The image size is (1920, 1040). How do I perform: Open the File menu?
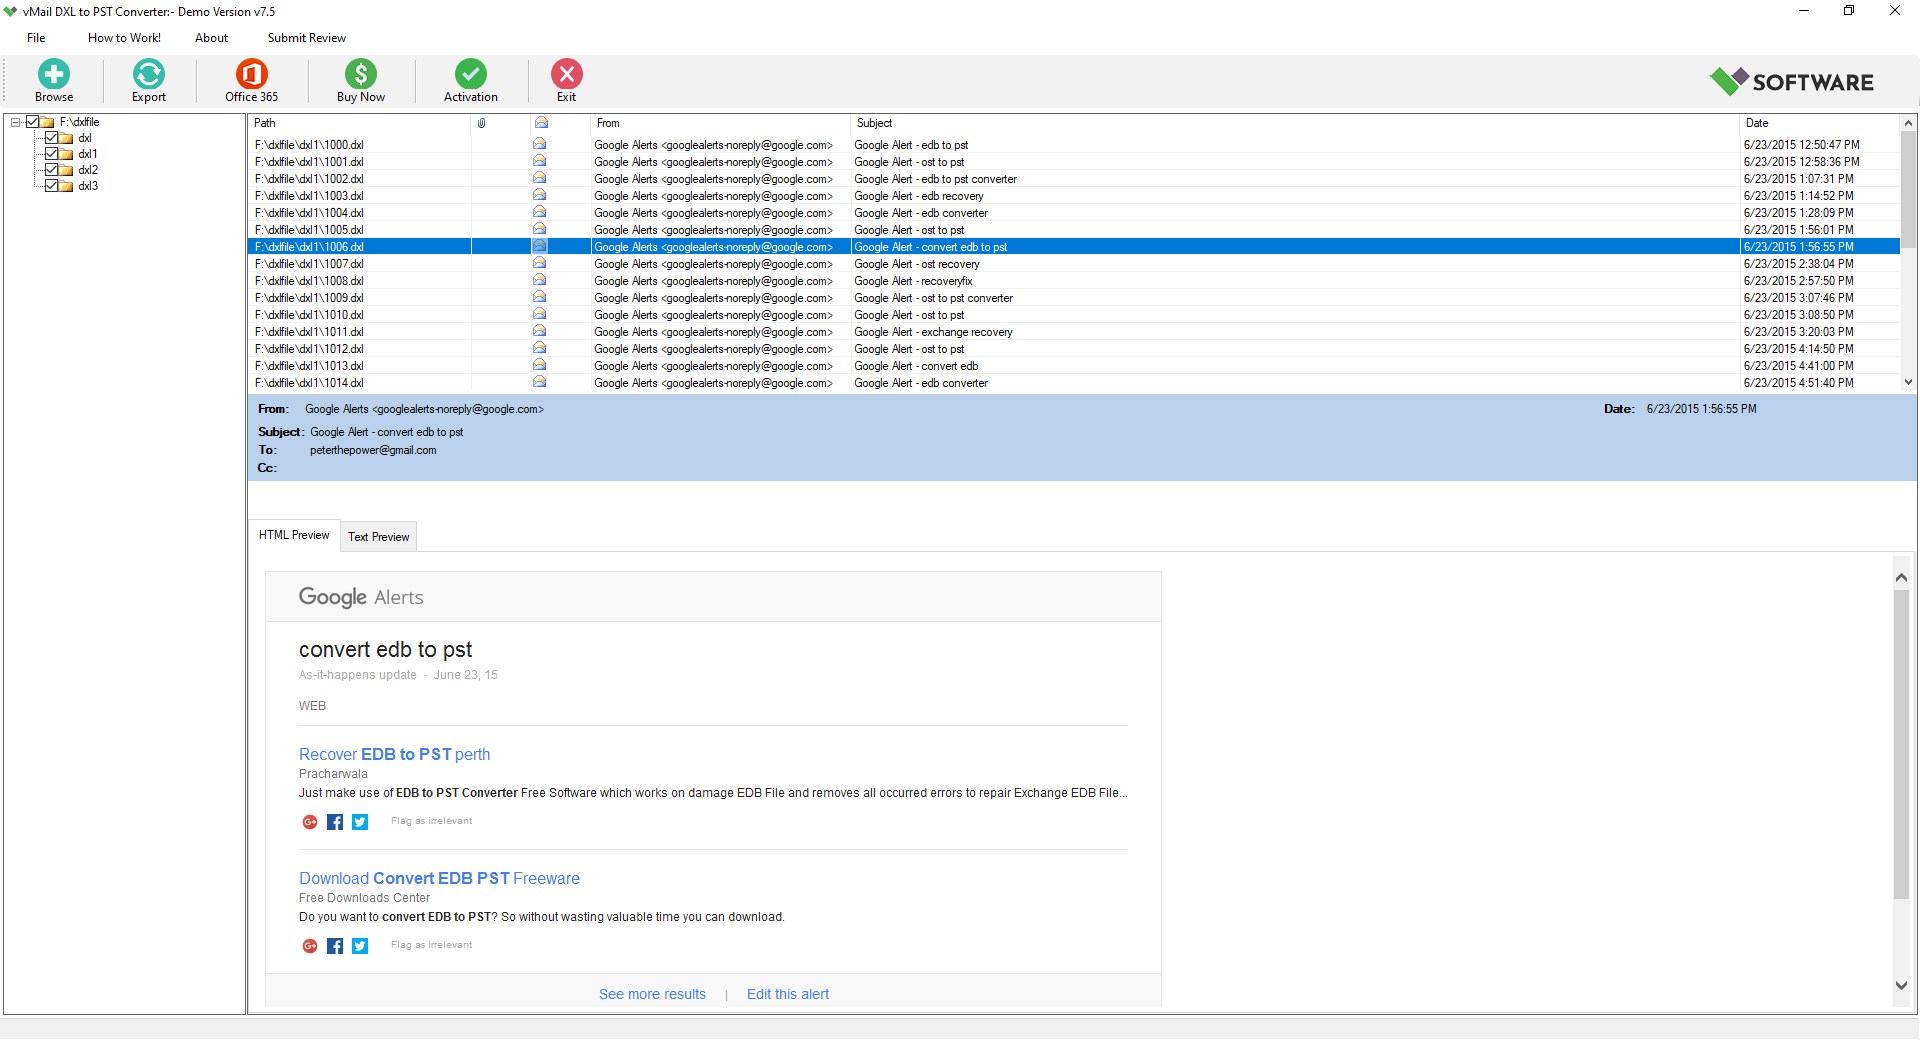pyautogui.click(x=36, y=38)
